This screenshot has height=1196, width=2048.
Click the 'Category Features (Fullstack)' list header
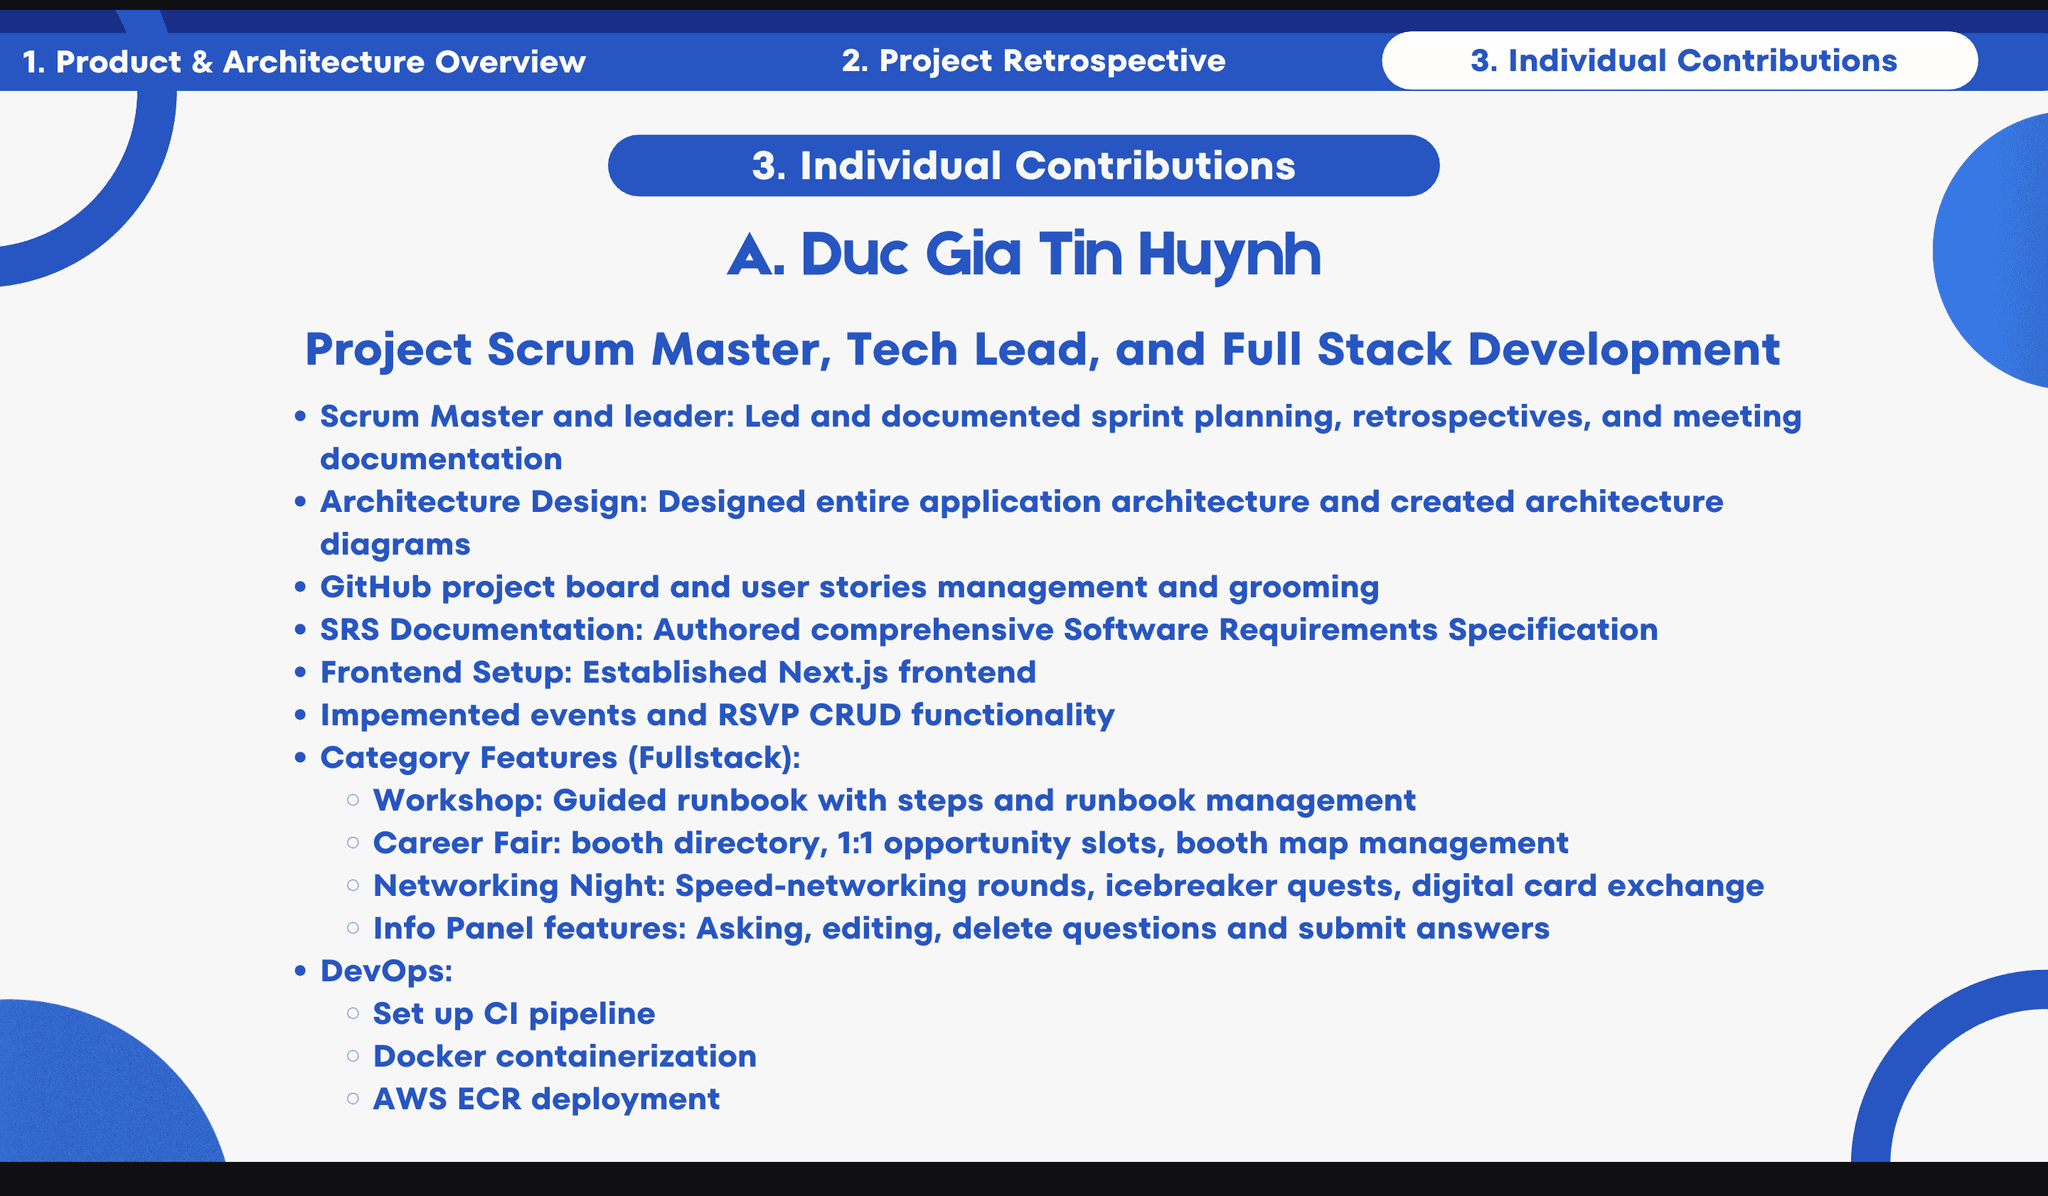[x=559, y=758]
